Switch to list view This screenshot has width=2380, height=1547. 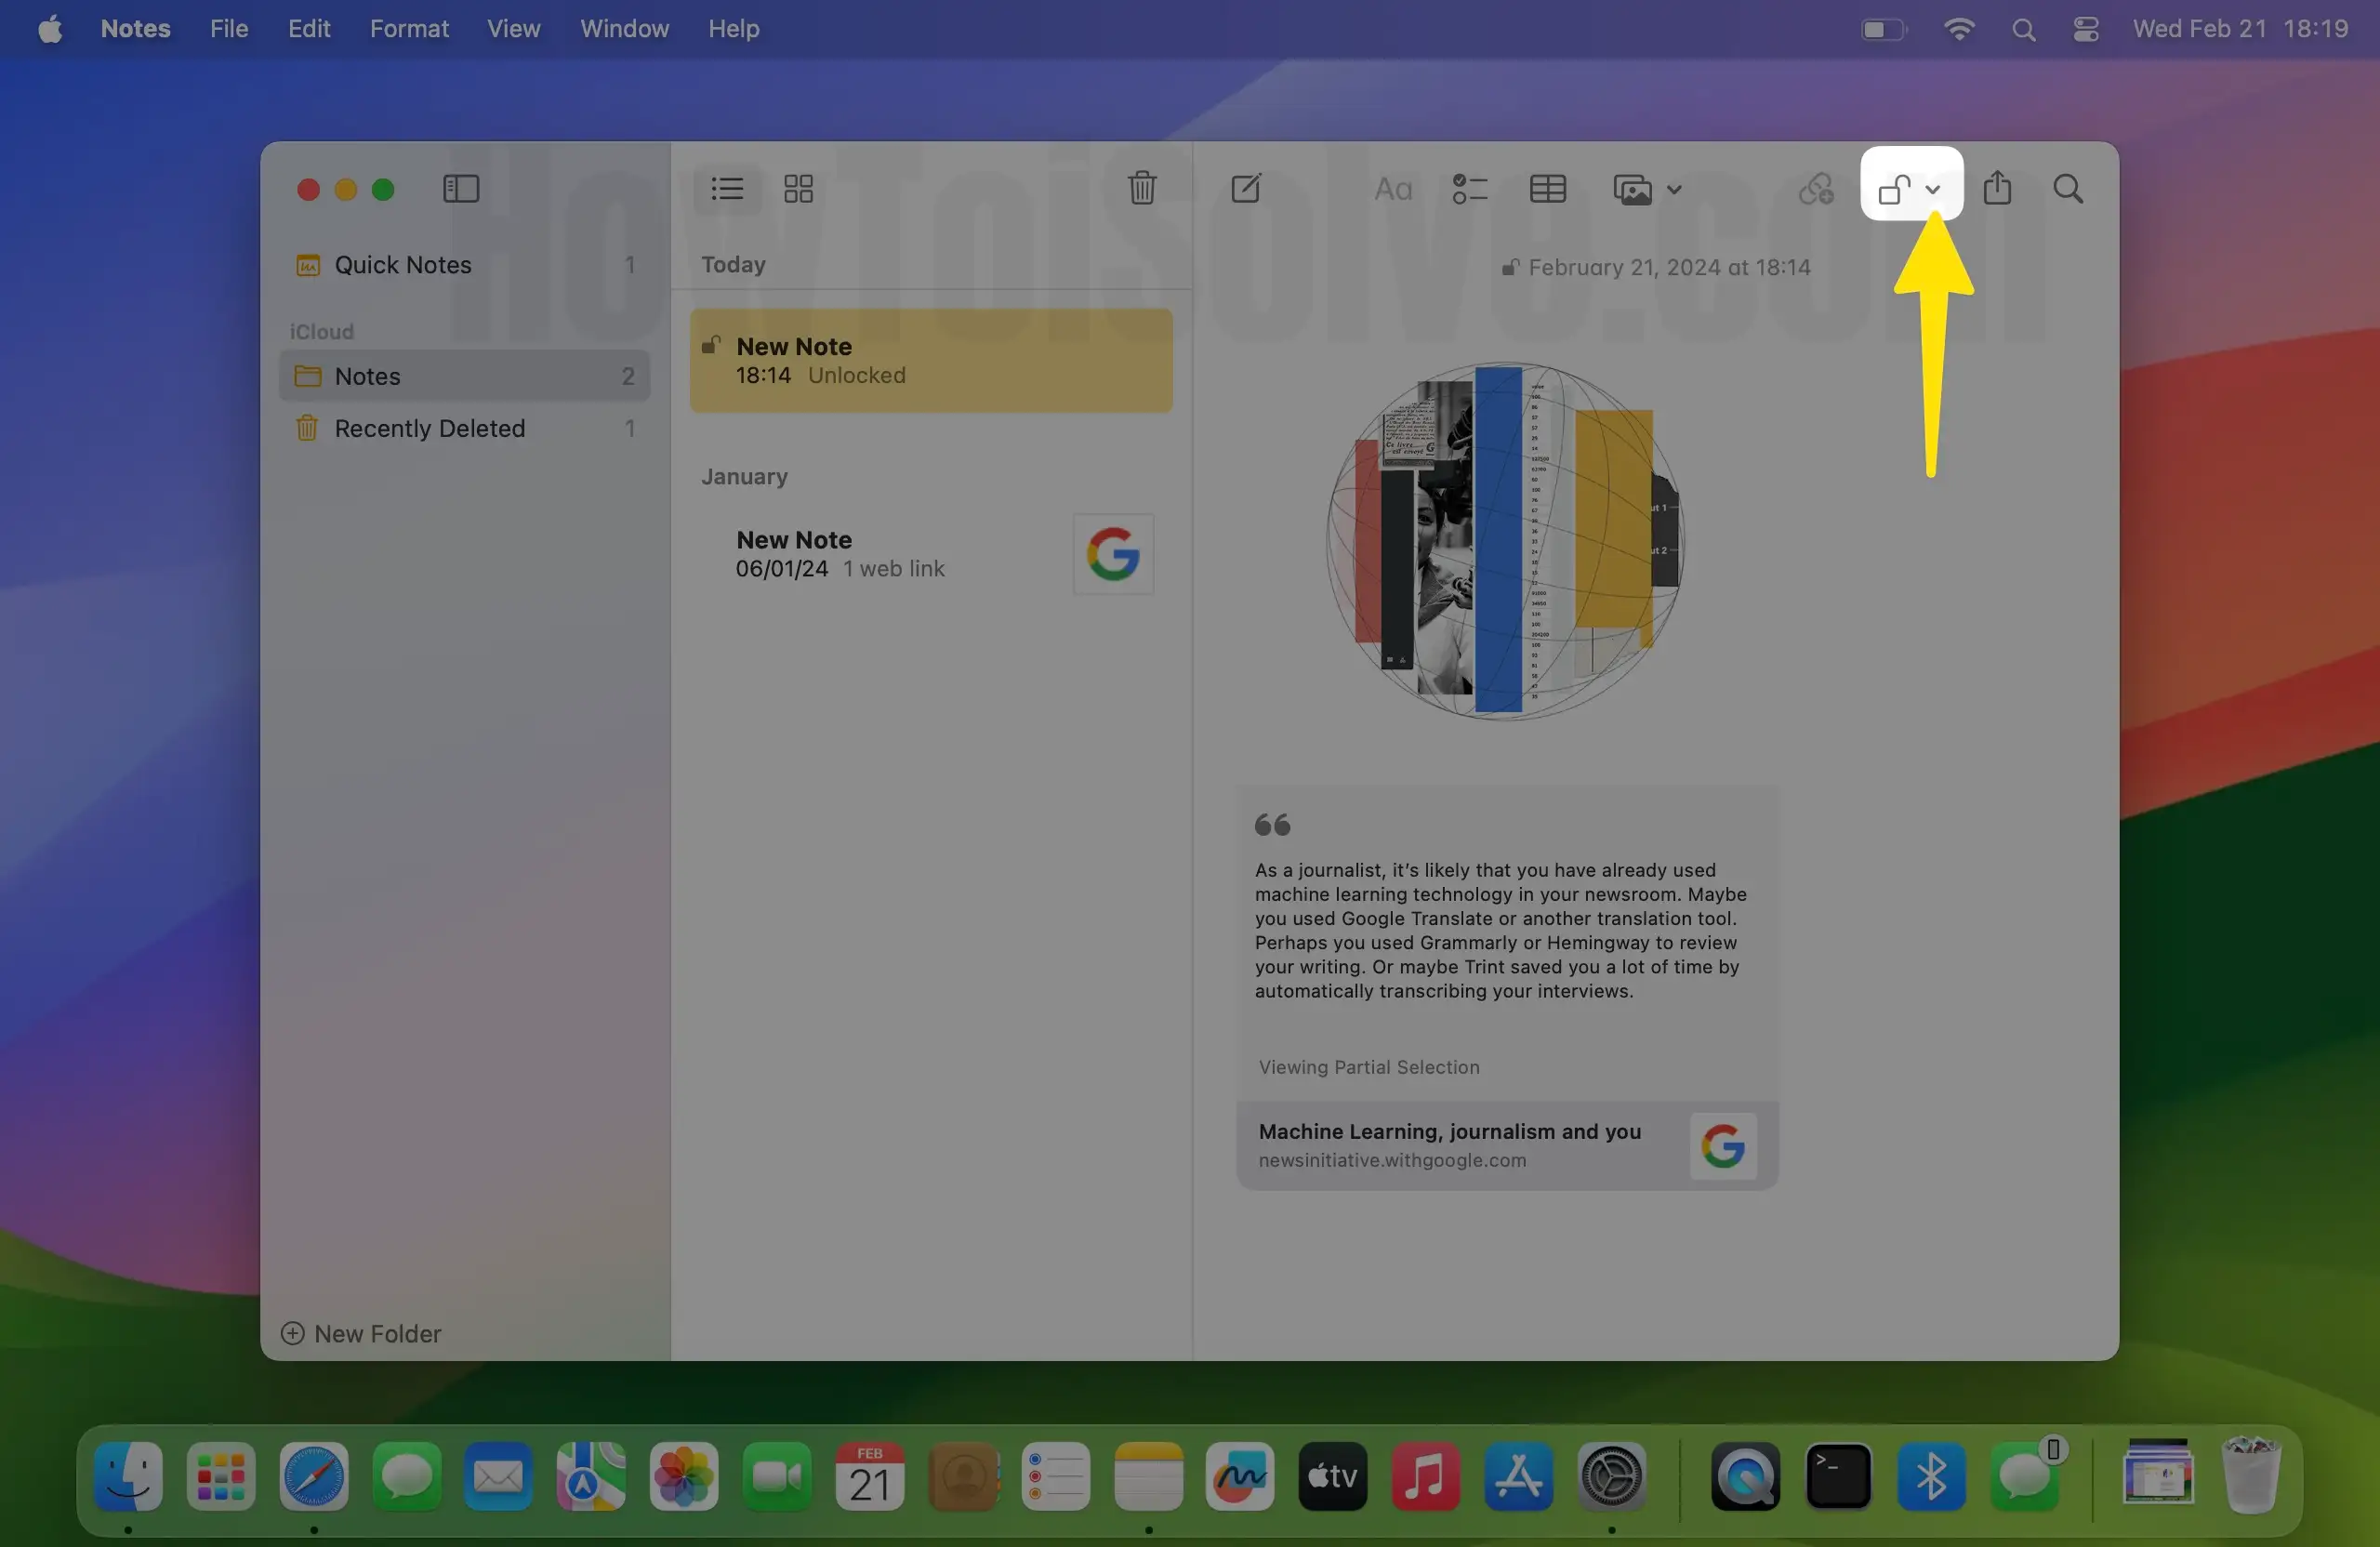tap(727, 189)
